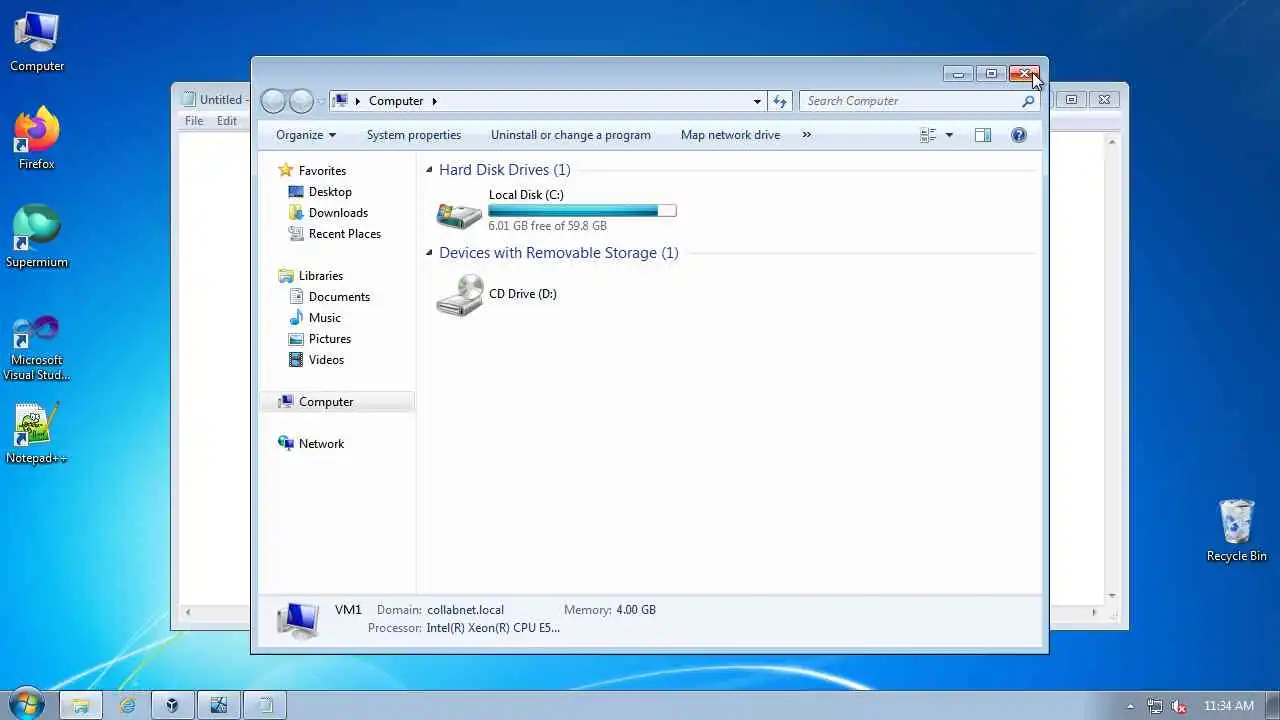1280x720 pixels.
Task: Open the Firefox desktop shortcut
Action: pyautogui.click(x=37, y=138)
